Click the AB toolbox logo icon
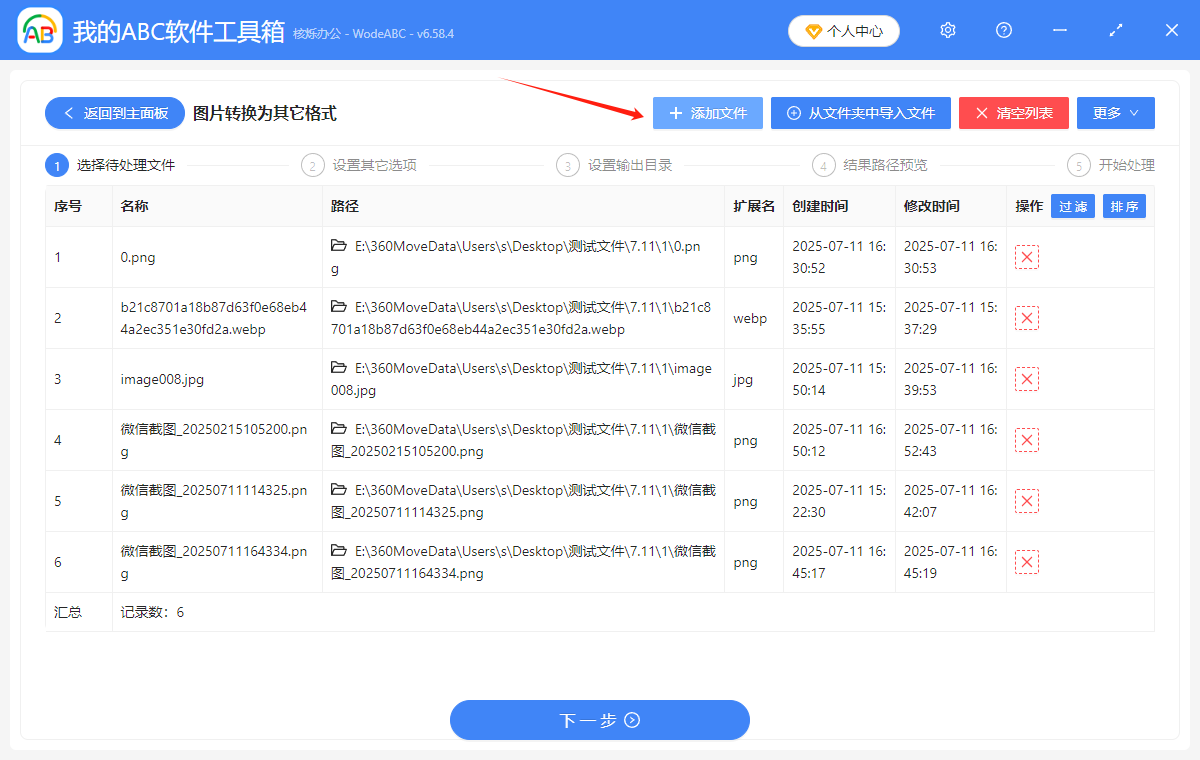The width and height of the screenshot is (1200, 760). tap(39, 30)
